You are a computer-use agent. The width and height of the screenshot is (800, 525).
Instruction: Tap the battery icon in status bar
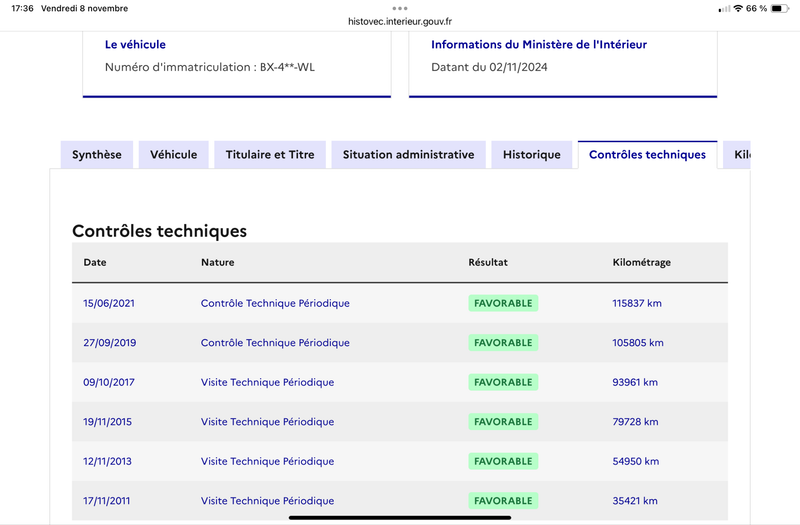click(x=779, y=8)
